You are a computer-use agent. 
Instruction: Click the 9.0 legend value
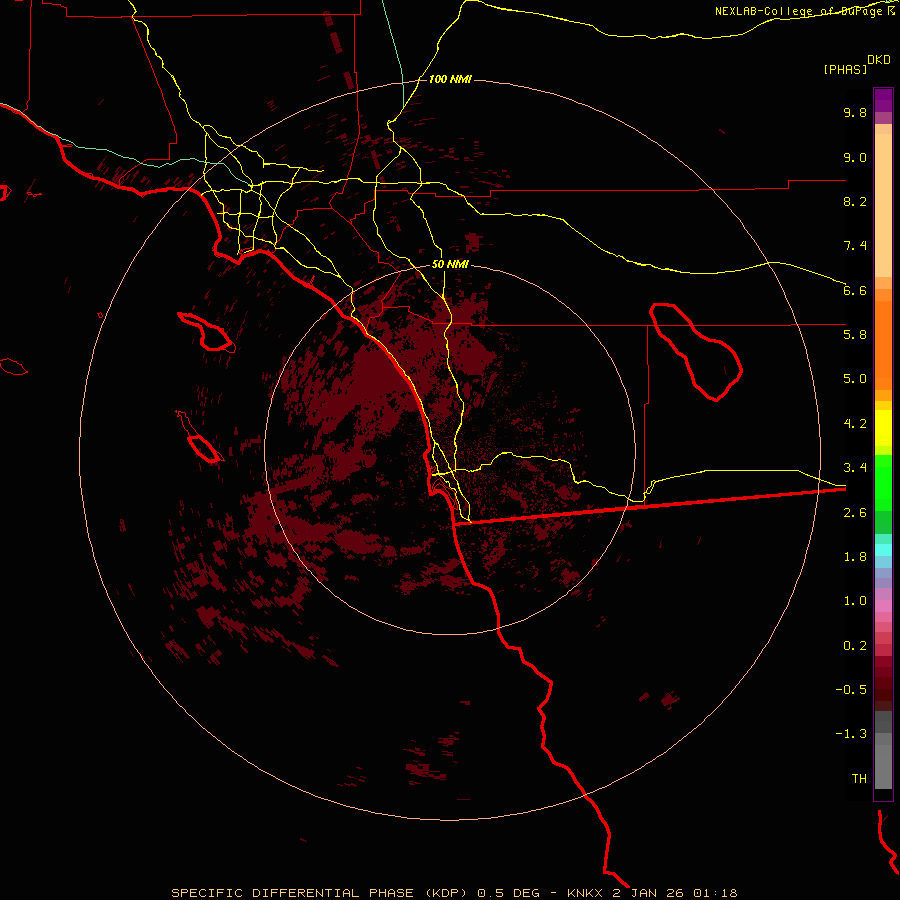coord(855,157)
